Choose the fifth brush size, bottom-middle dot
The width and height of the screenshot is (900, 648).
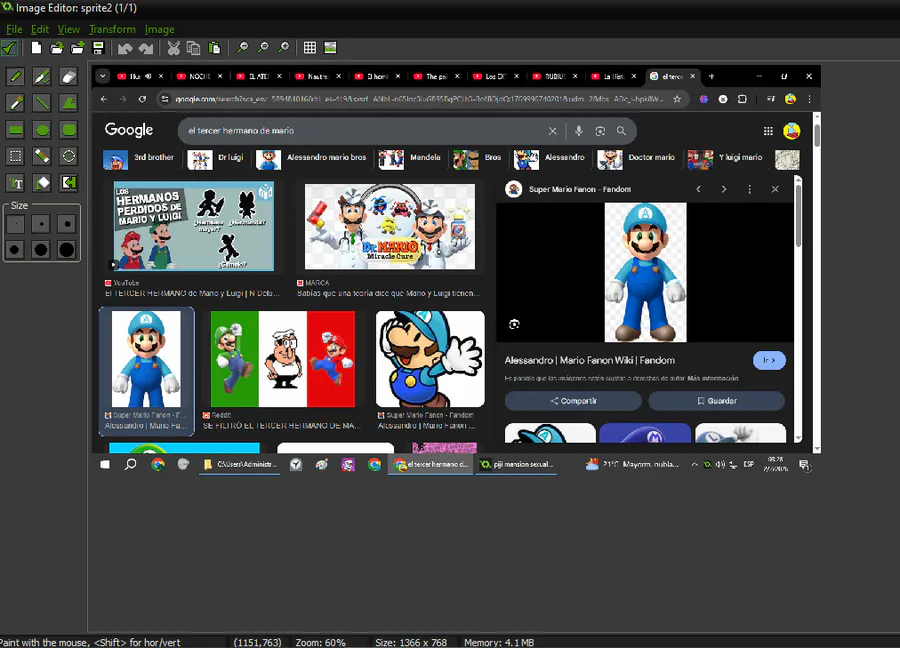click(41, 250)
